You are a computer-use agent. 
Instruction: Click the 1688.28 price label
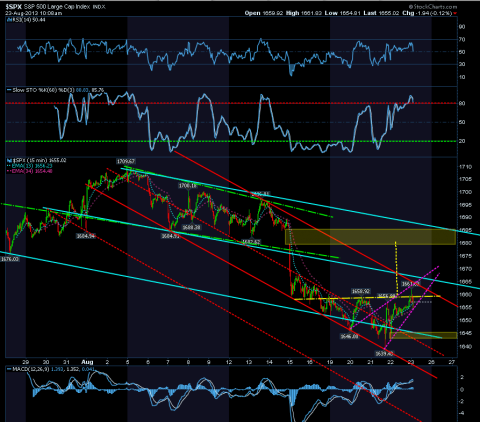191,227
